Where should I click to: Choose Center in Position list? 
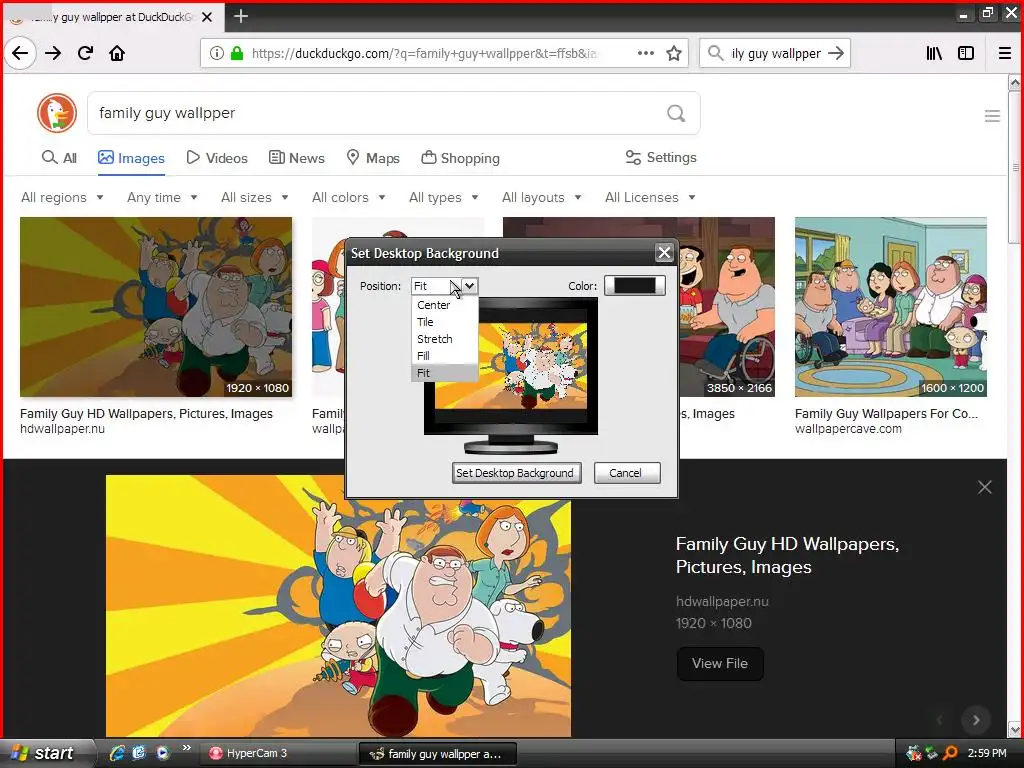click(445, 305)
